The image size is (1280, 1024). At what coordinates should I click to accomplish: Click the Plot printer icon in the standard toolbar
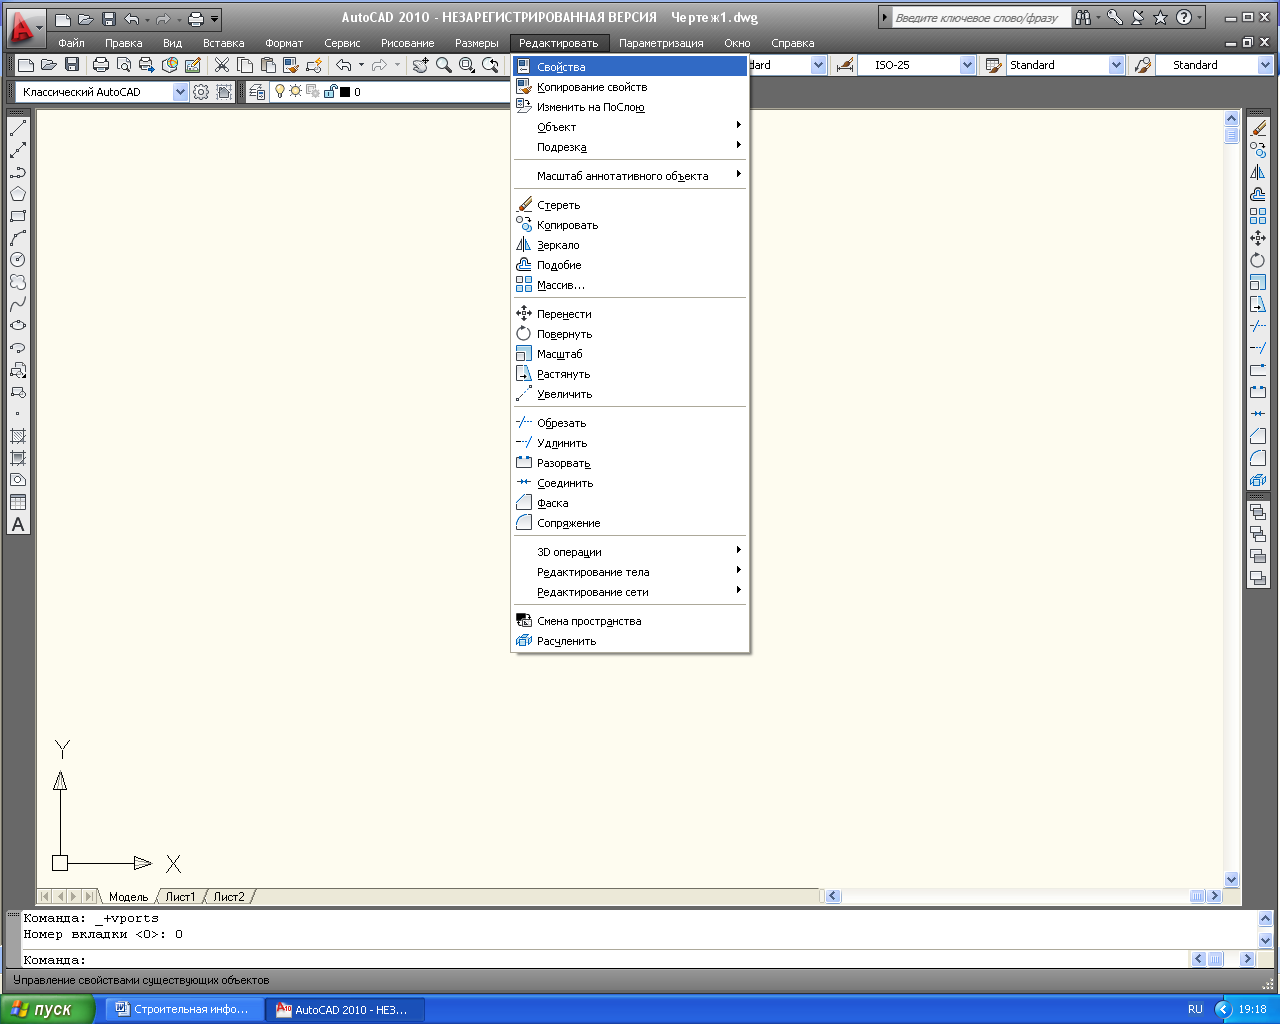[x=101, y=65]
